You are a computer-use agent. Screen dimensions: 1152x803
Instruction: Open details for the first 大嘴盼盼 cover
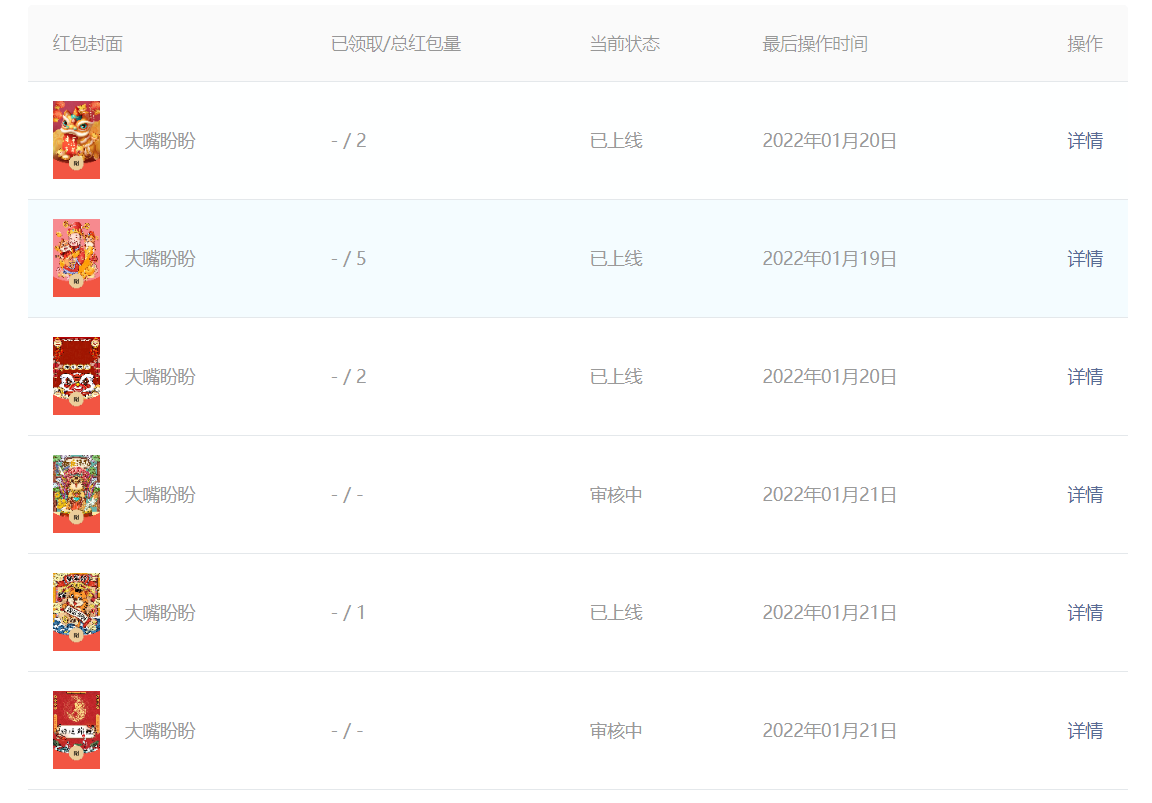click(1085, 140)
